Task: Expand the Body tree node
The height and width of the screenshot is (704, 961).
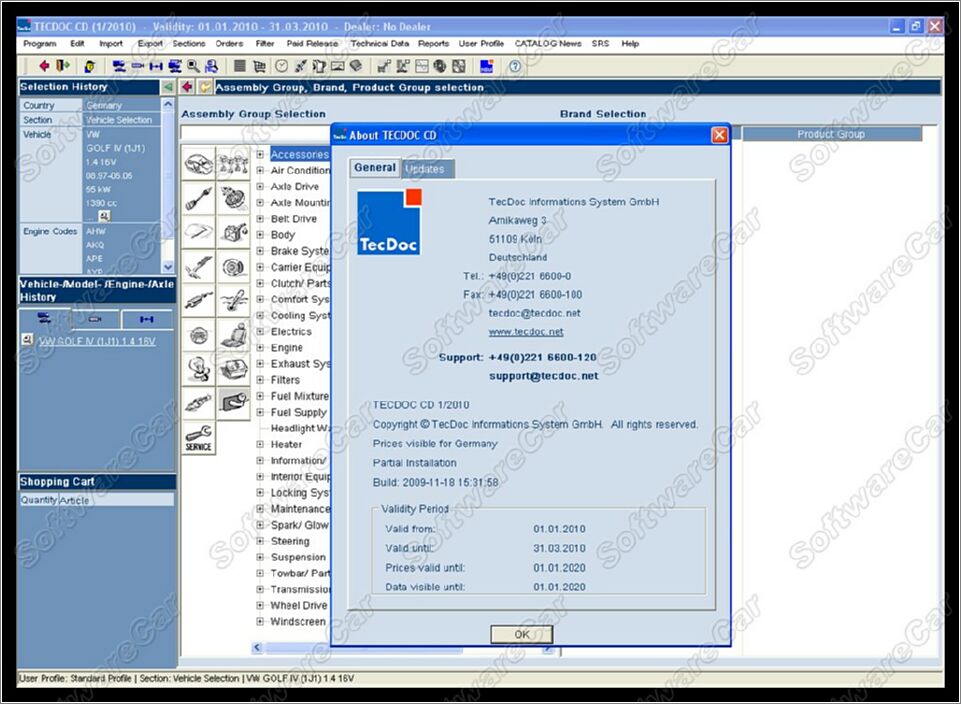Action: 260,235
